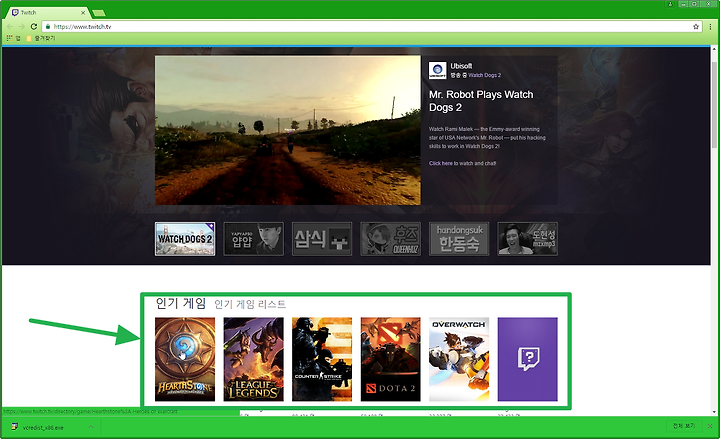Viewport: 720px width, 439px height.
Task: Open the 인기 게임 heading
Action: click(x=181, y=303)
